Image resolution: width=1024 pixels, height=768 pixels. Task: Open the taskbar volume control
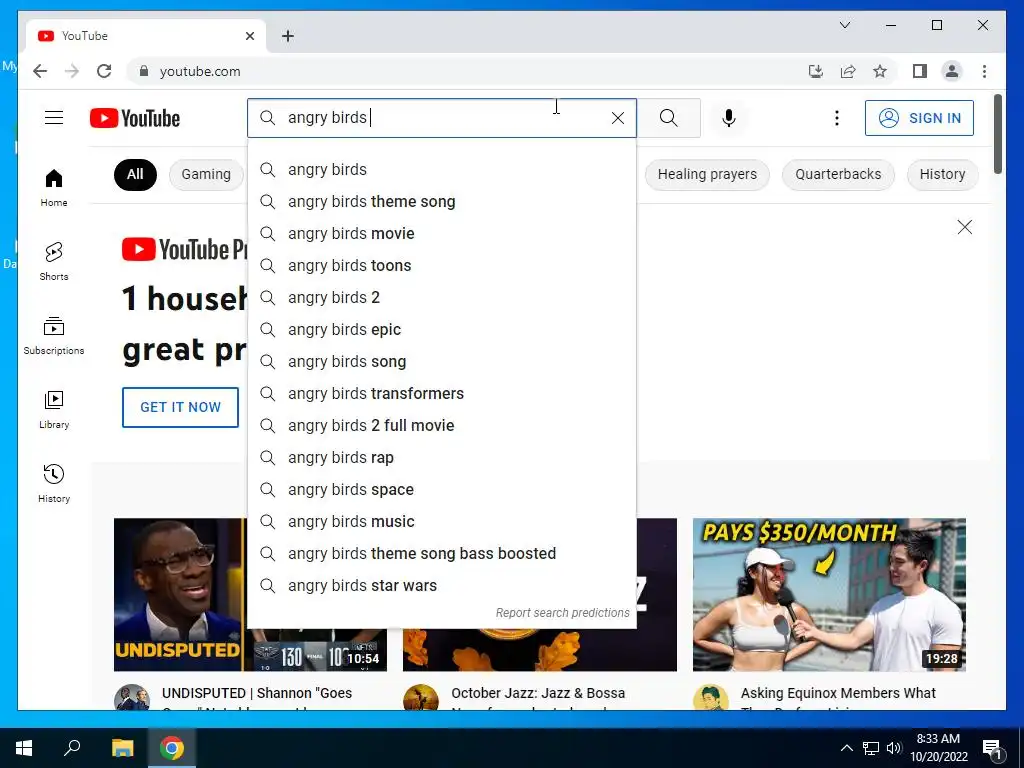(x=894, y=748)
